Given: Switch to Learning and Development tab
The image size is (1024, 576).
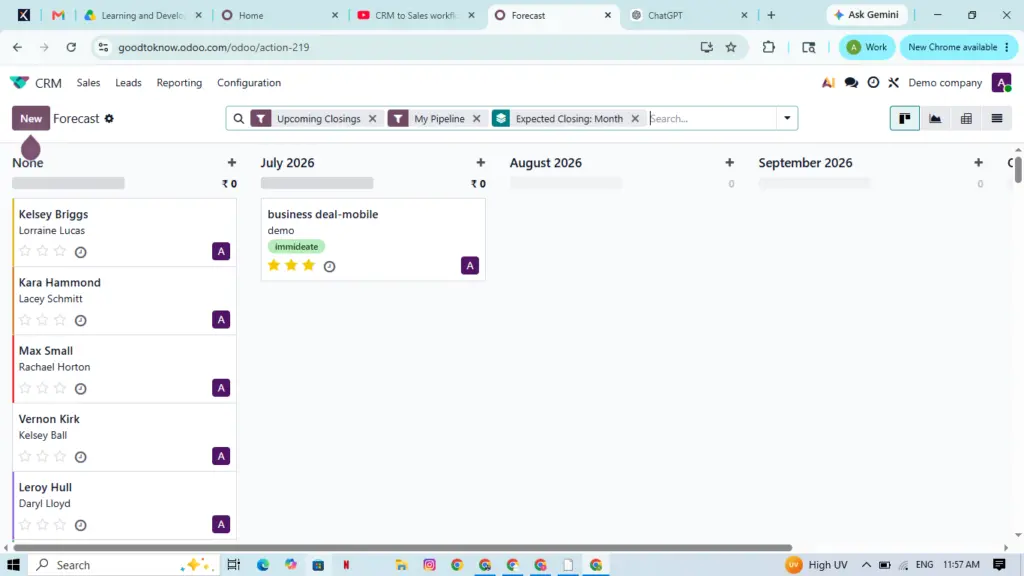Looking at the screenshot, I should click(x=143, y=15).
